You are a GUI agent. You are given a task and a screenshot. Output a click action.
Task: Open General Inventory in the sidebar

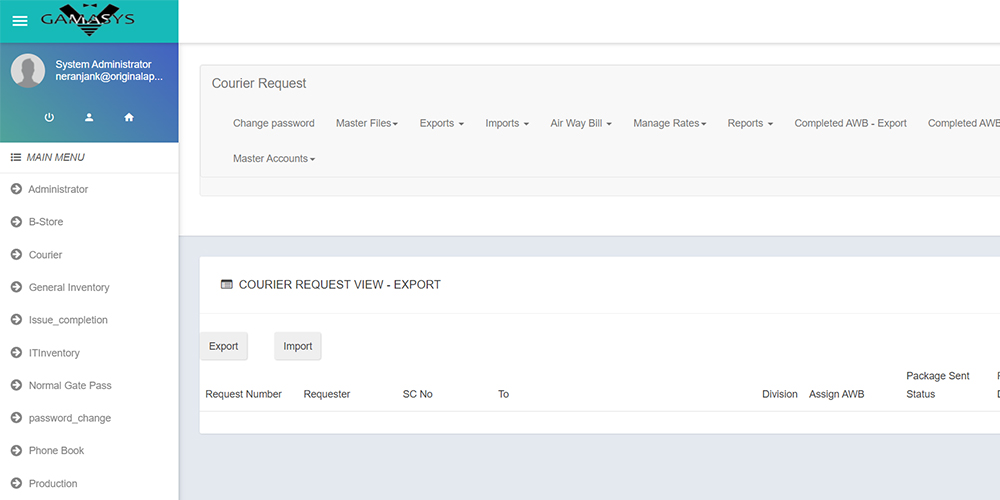pos(69,288)
